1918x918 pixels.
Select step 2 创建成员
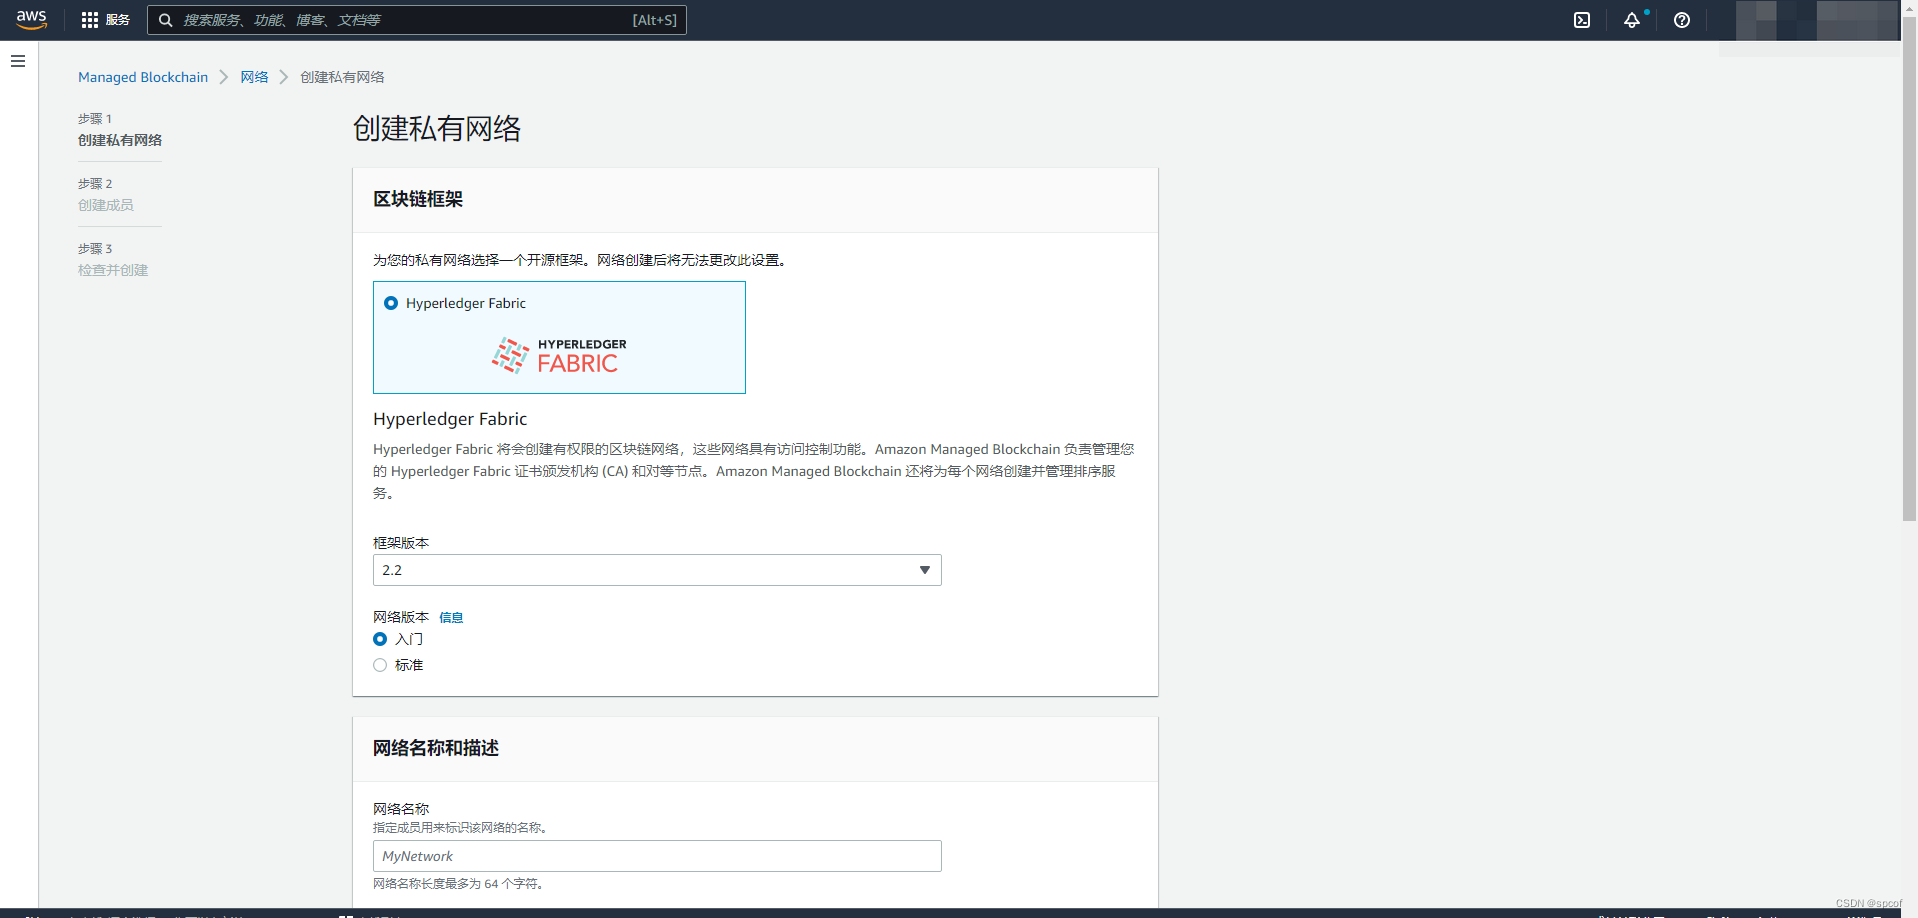pyautogui.click(x=106, y=205)
